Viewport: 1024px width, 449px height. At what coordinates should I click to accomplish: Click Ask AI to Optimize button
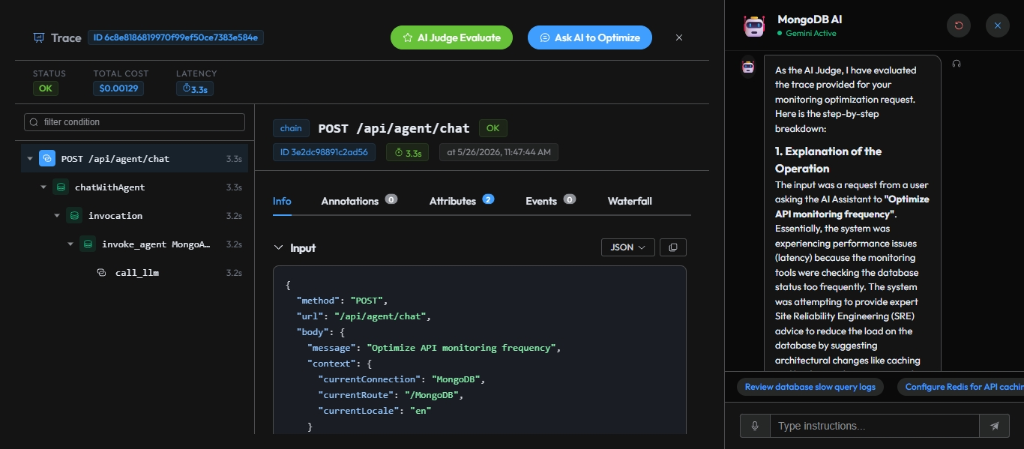[590, 38]
